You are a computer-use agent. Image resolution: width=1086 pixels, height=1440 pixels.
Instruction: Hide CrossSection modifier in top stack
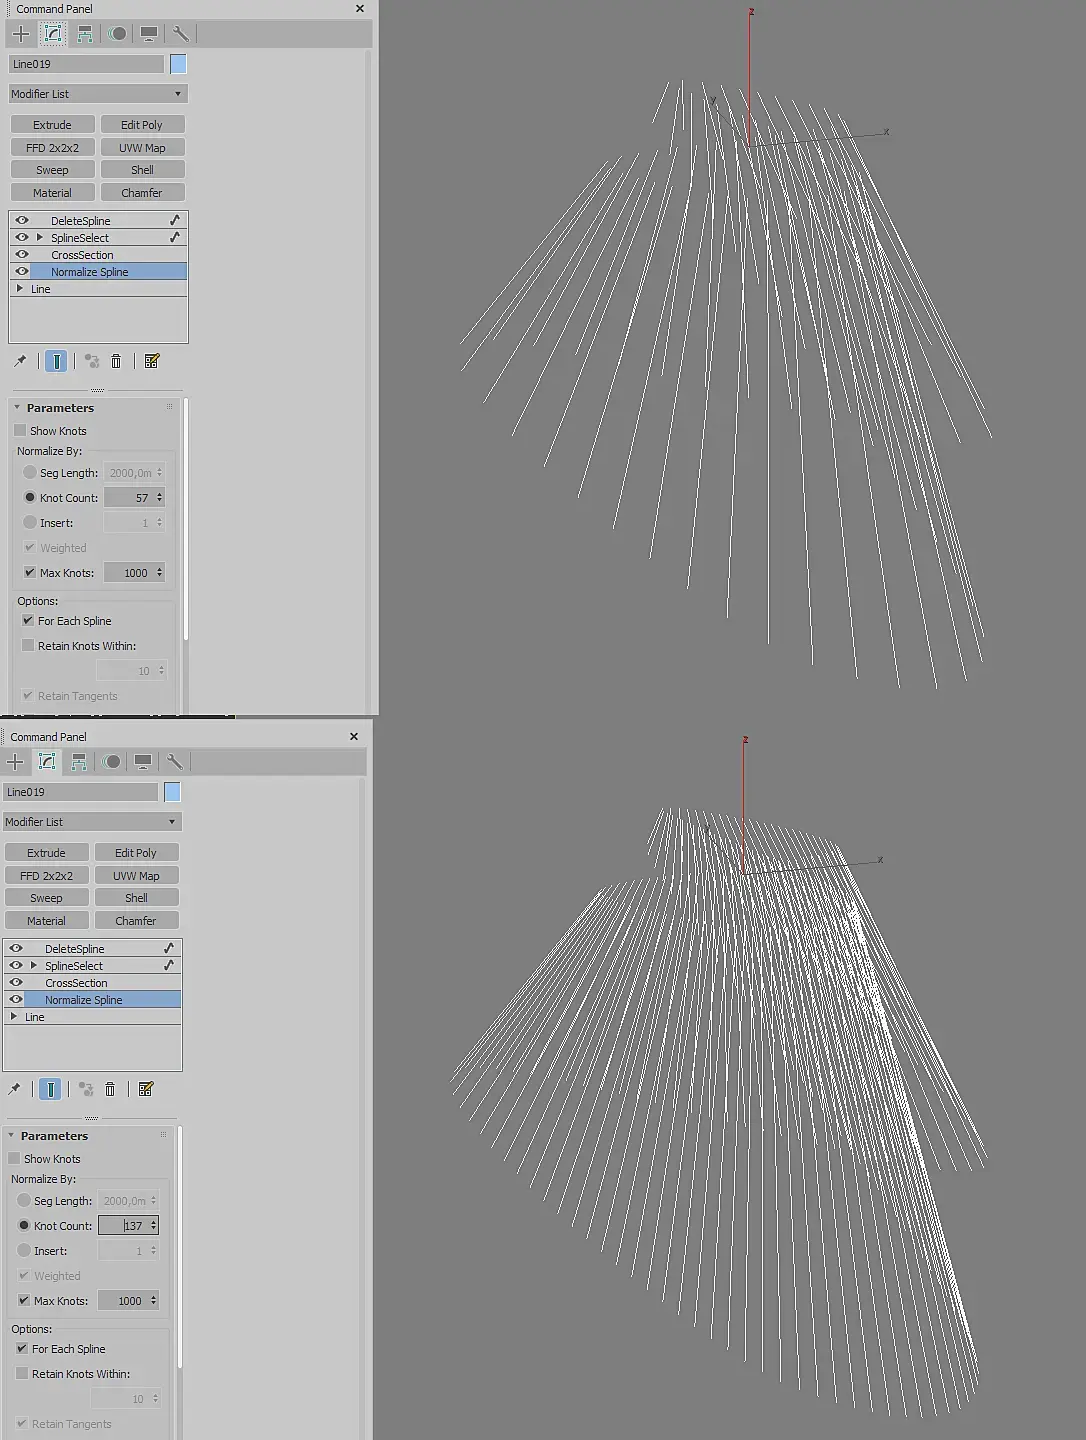click(22, 254)
